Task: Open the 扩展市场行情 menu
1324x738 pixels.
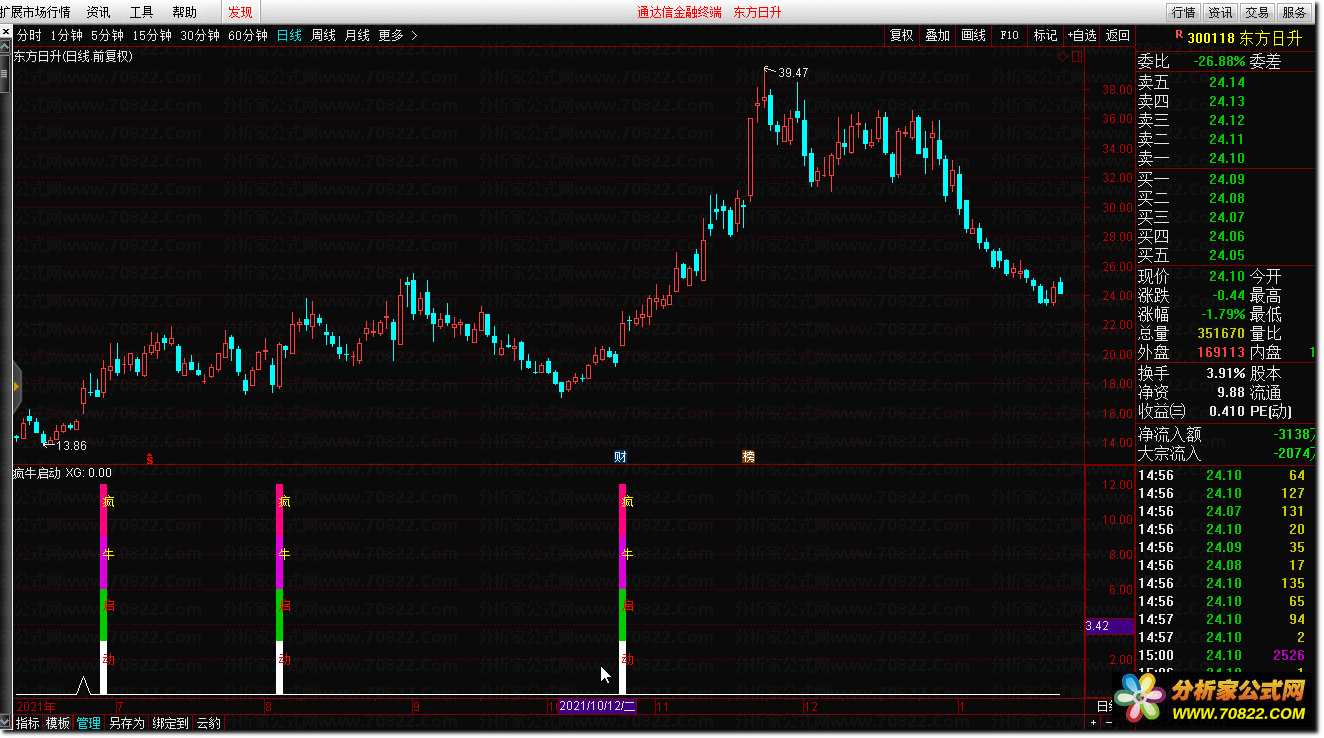Action: pyautogui.click(x=35, y=12)
